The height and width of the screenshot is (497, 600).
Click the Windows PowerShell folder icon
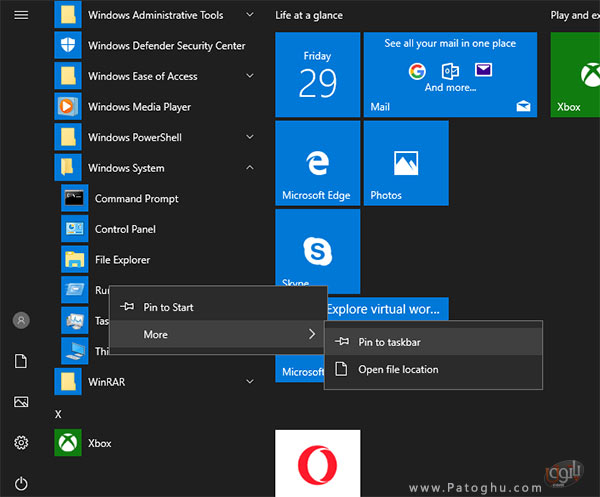68,137
